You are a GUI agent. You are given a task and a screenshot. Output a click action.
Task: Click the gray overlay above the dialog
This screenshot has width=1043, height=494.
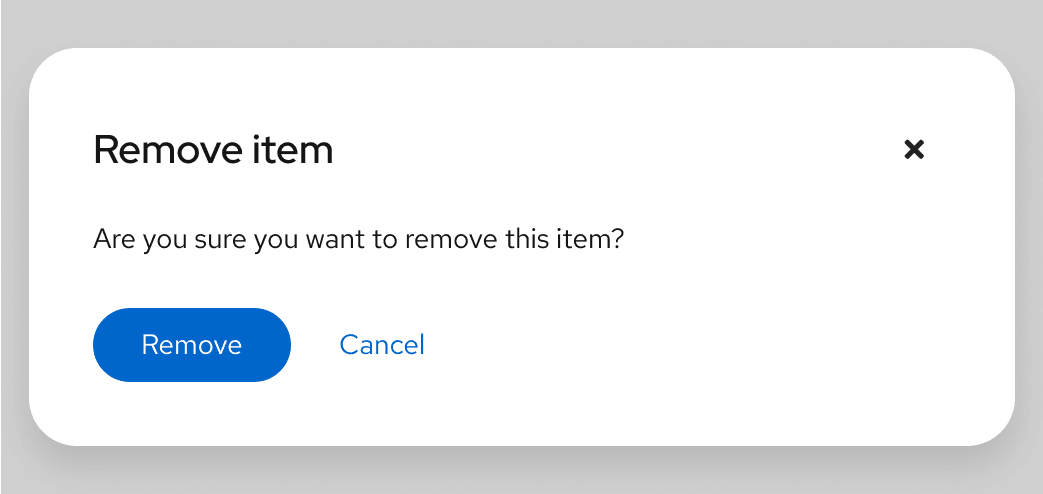[520, 22]
